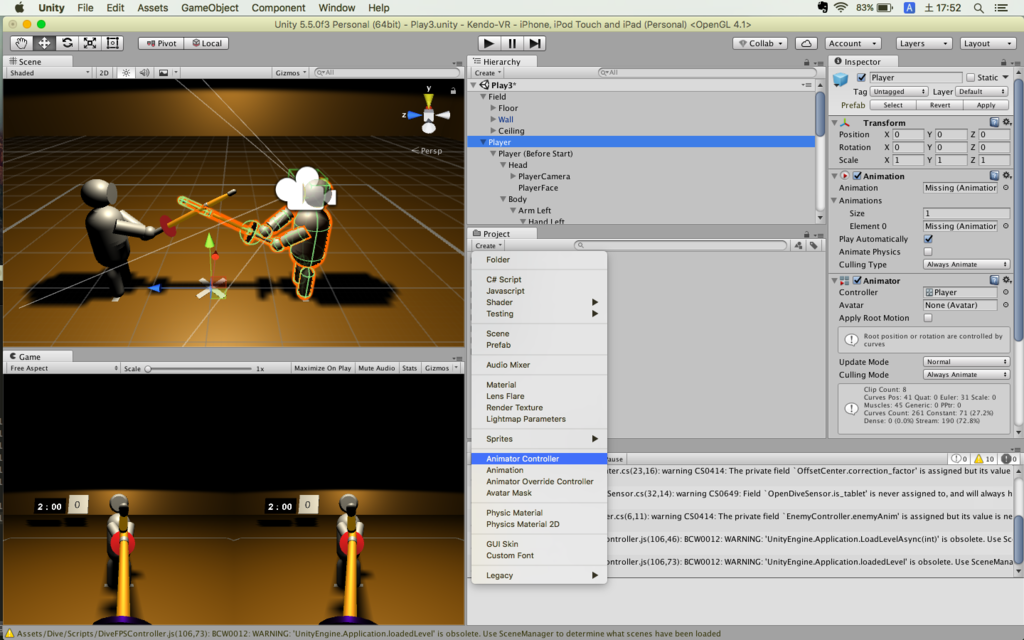Toggle scene audio speaker icon

[144, 72]
